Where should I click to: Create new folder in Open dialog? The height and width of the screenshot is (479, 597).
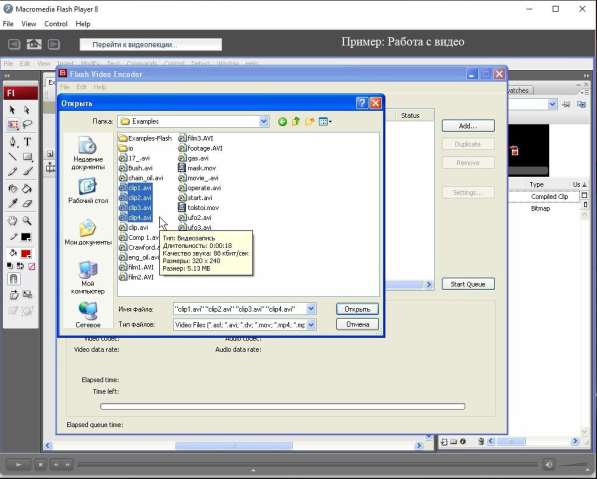310,121
